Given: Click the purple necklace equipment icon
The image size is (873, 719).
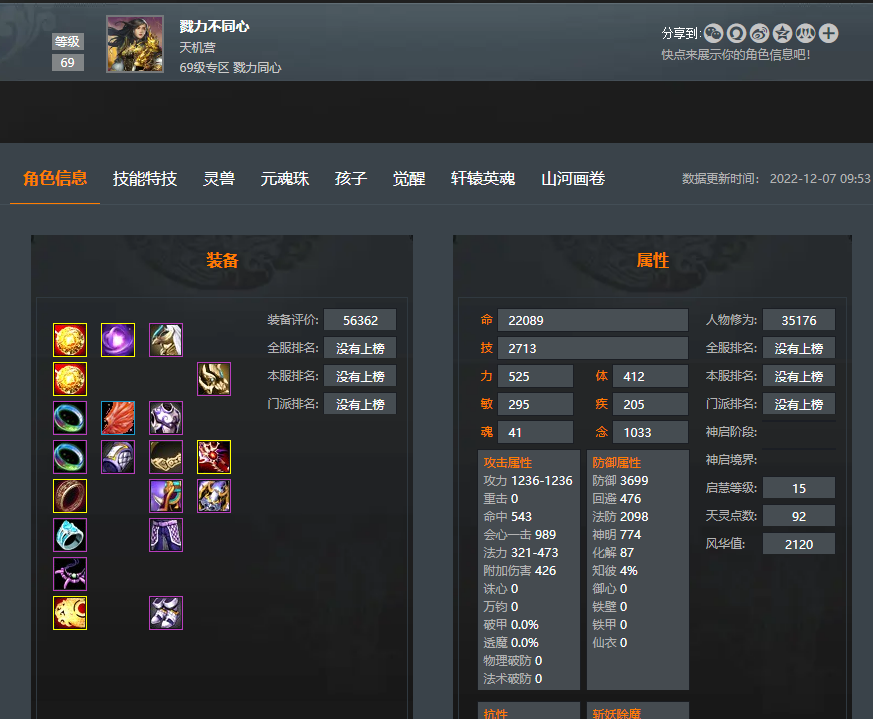Looking at the screenshot, I should coord(70,574).
